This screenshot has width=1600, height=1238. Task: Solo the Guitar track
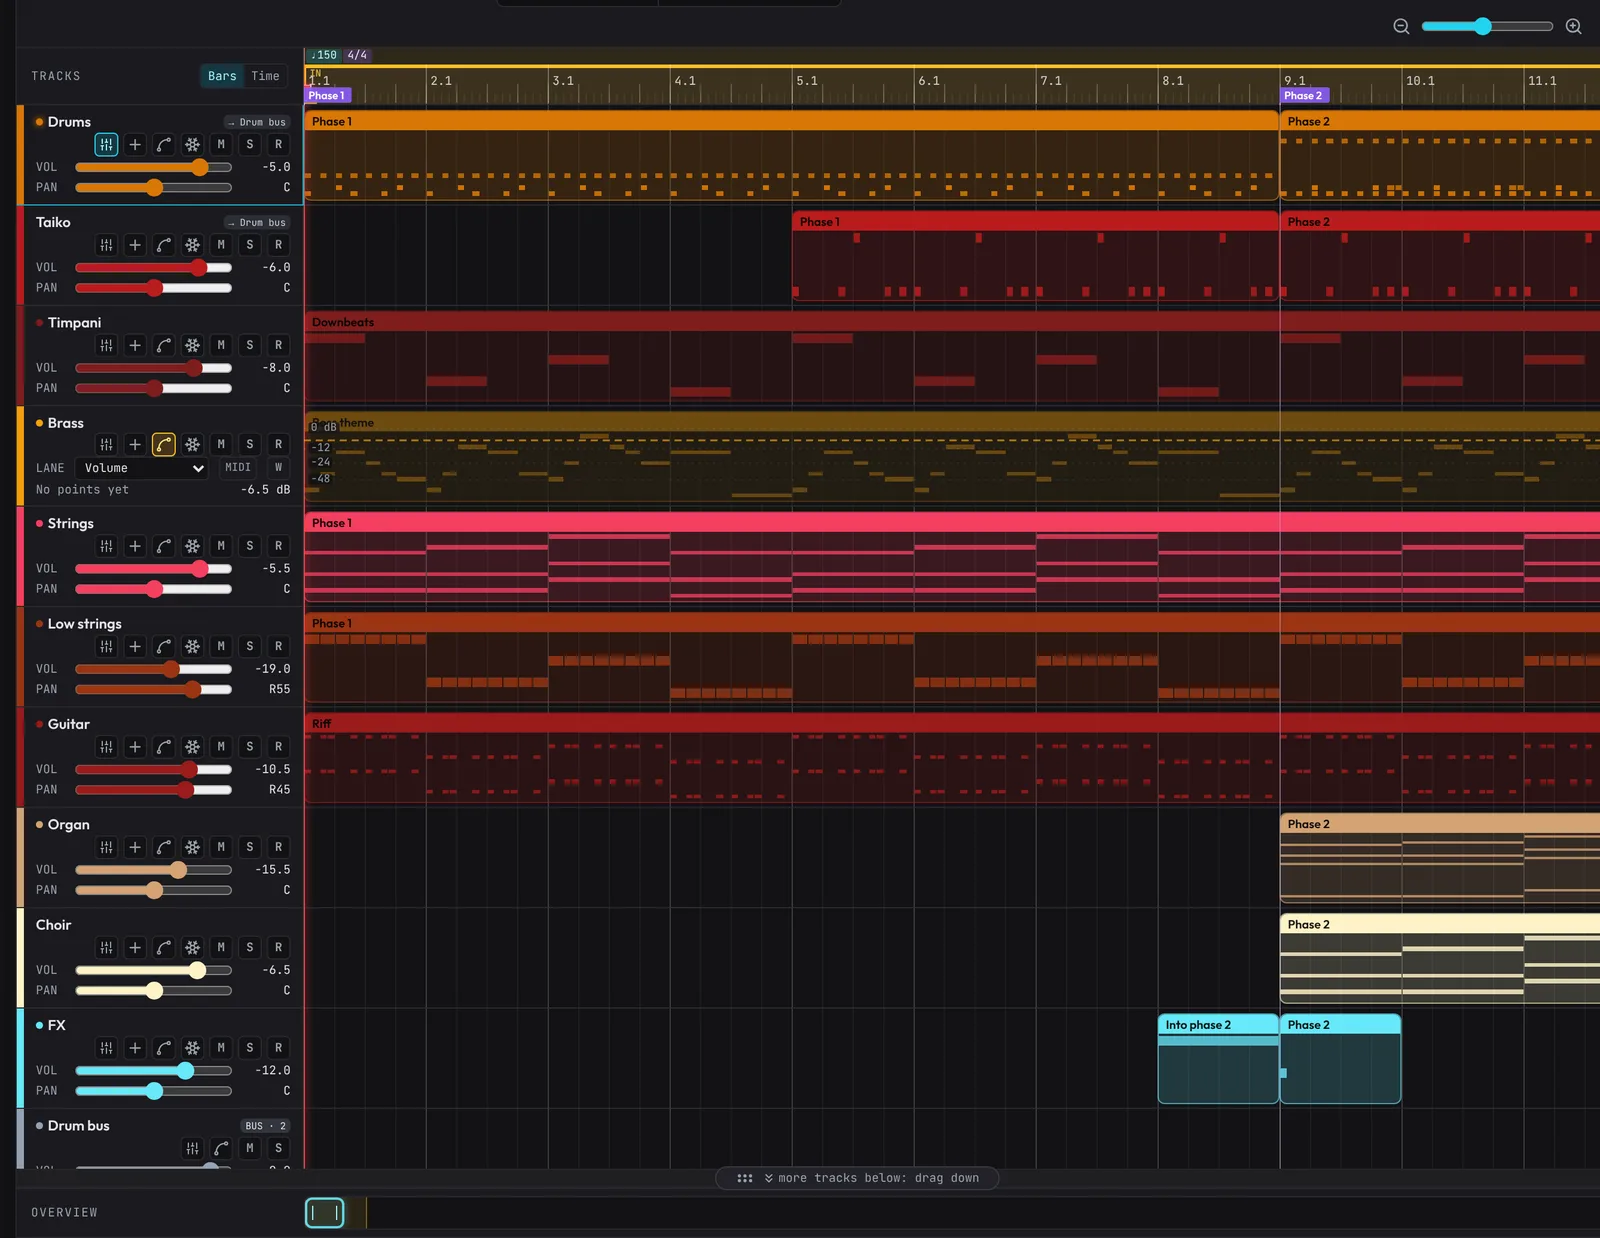point(250,747)
